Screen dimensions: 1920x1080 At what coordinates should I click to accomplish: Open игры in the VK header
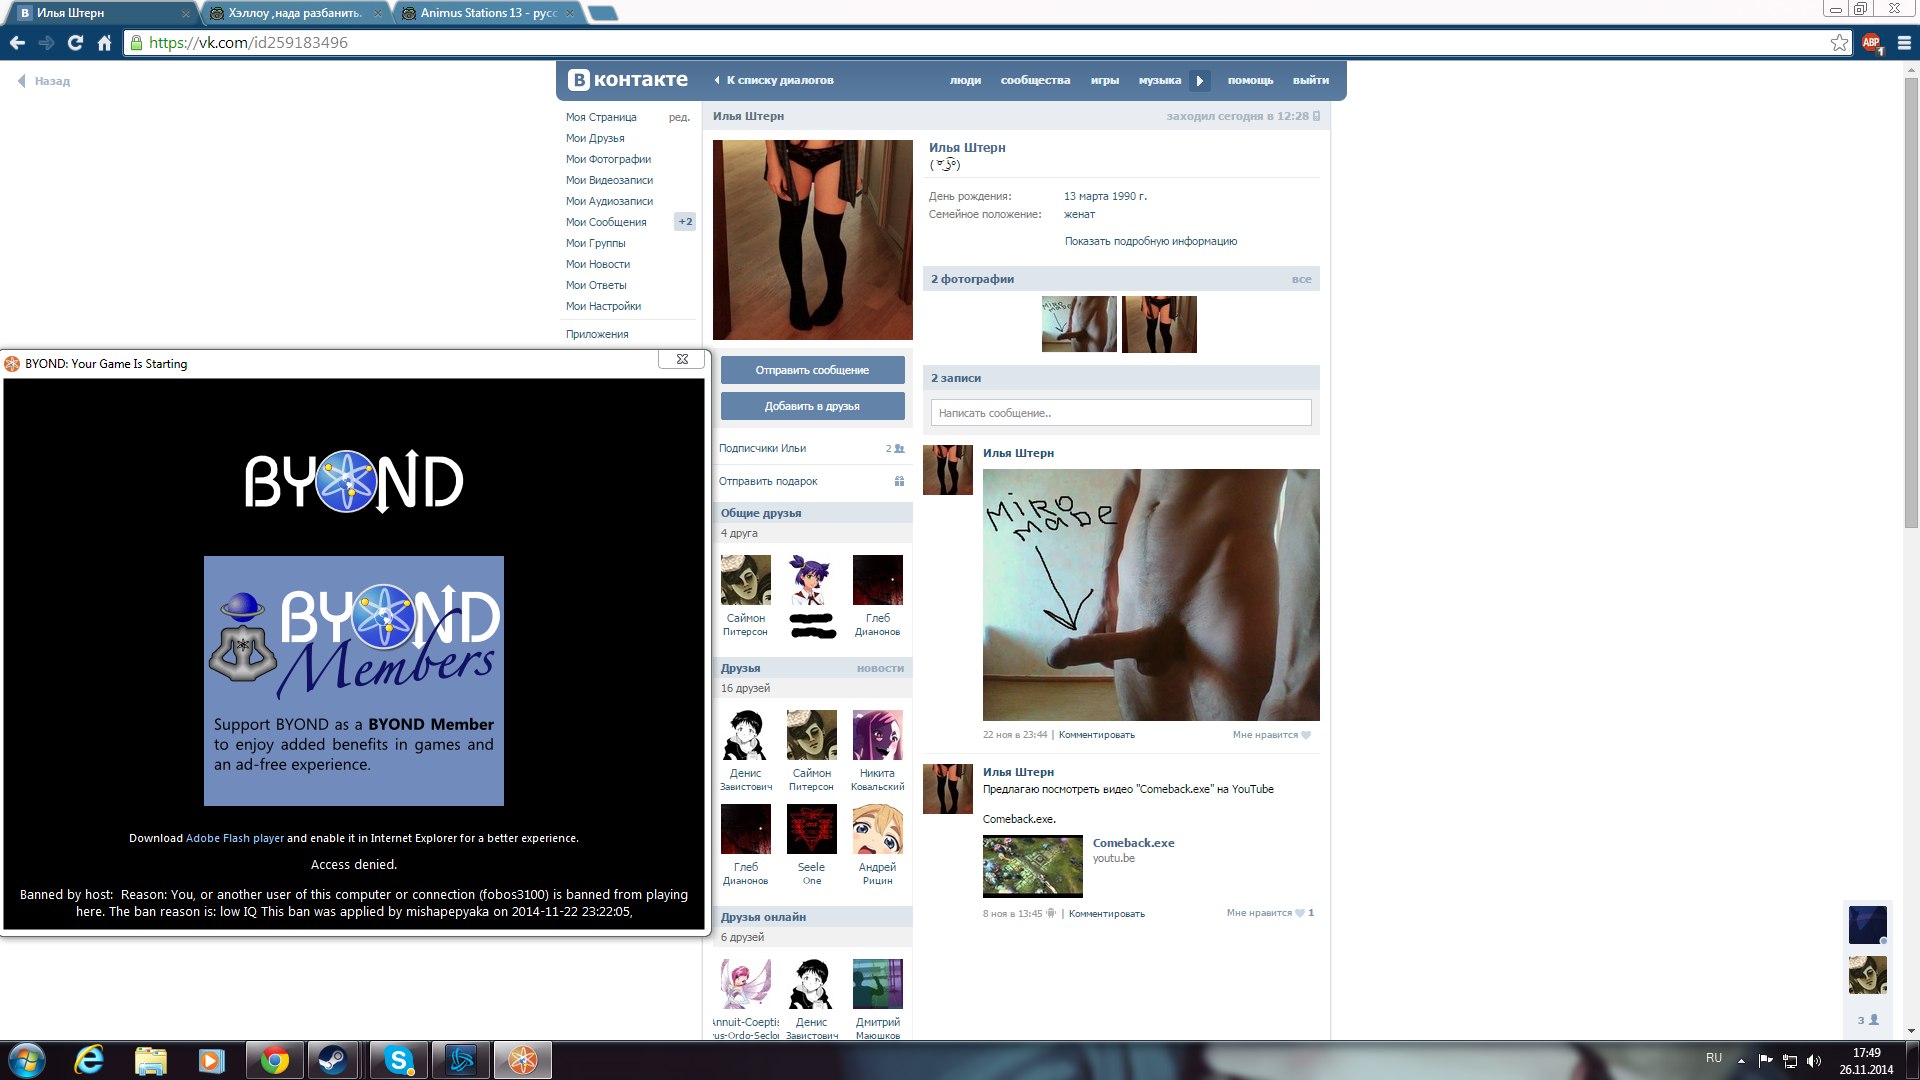coord(1104,80)
